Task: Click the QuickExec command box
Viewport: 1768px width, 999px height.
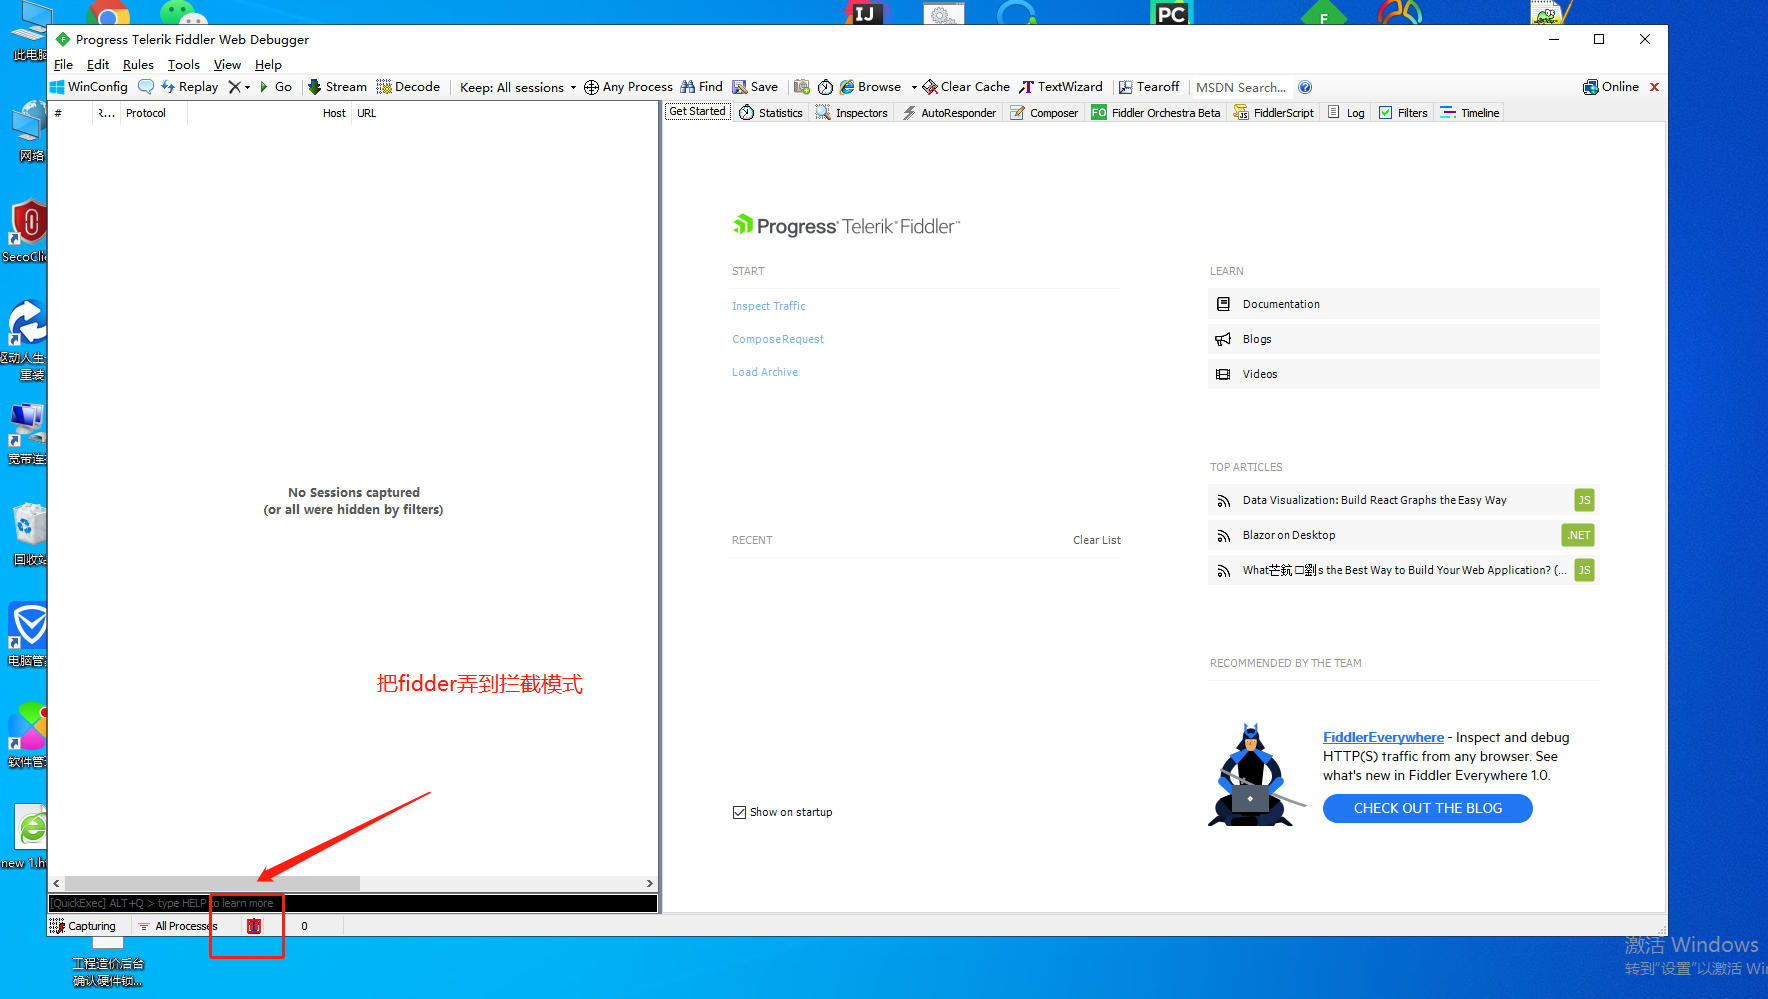Action: 353,903
